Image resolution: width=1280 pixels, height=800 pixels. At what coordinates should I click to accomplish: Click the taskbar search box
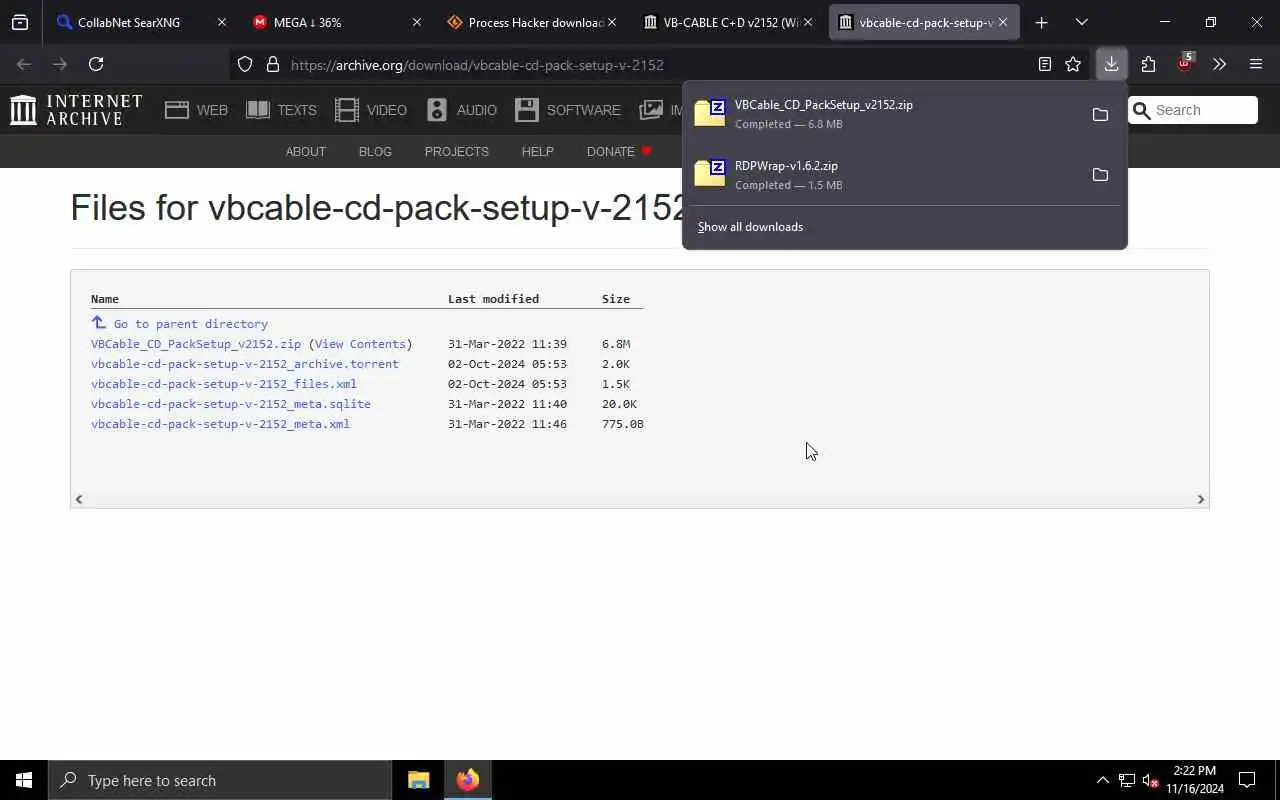(x=220, y=780)
